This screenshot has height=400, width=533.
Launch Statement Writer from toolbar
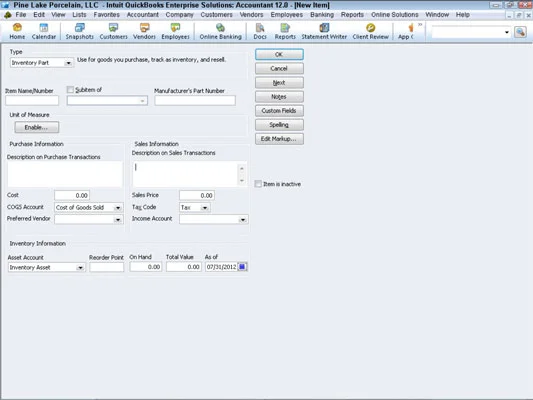324,31
